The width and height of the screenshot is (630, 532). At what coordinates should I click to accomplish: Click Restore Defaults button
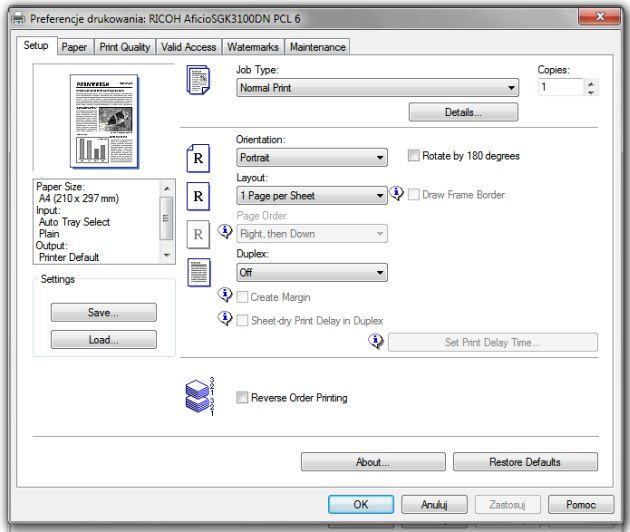(525, 462)
